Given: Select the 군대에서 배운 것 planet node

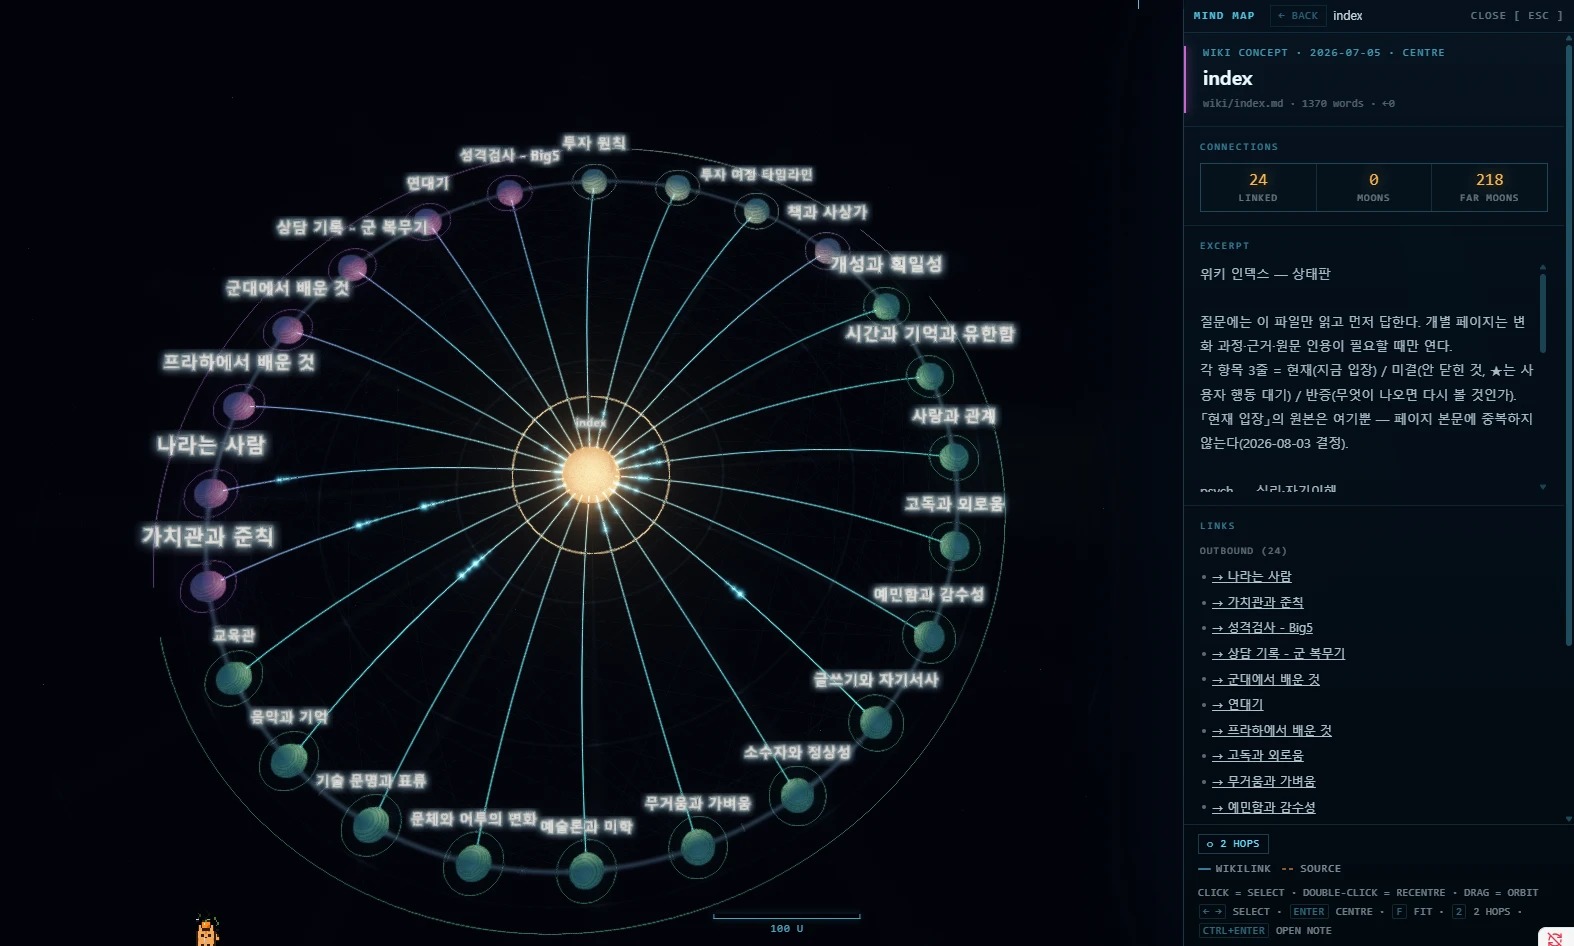Looking at the screenshot, I should (288, 329).
